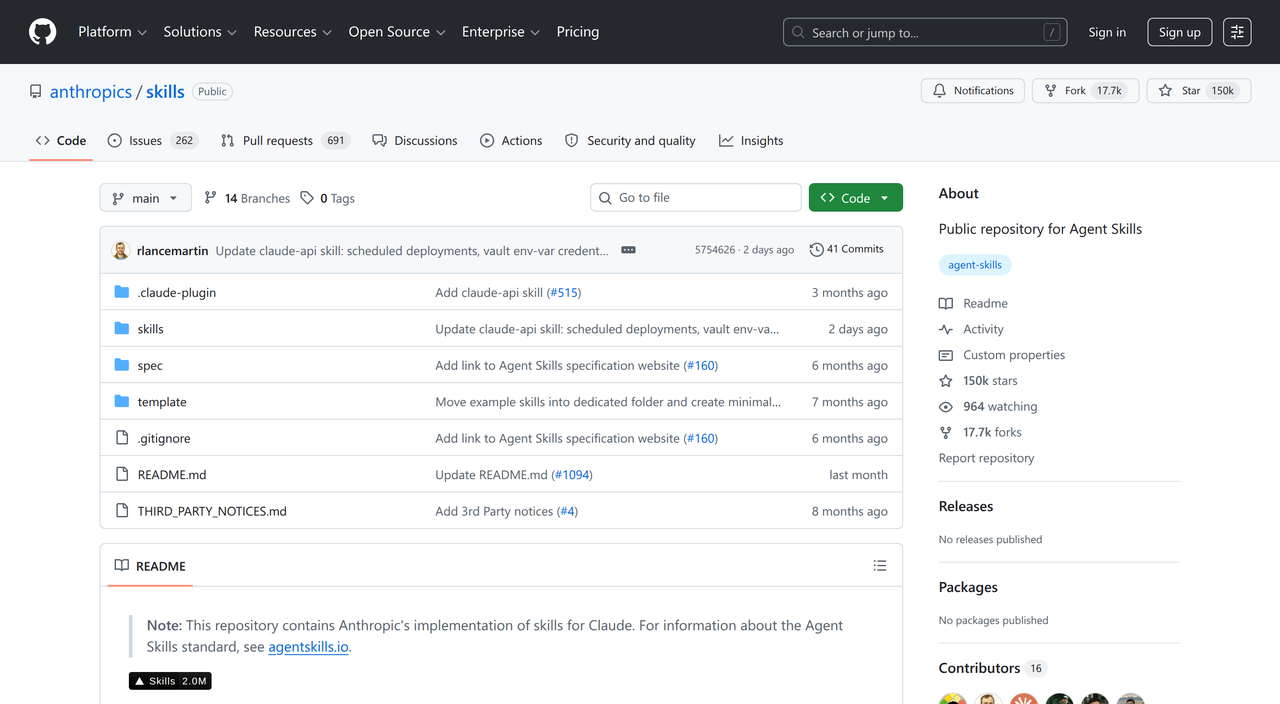Click the .claude-plugin folder icon
The height and width of the screenshot is (704, 1280).
tap(122, 292)
